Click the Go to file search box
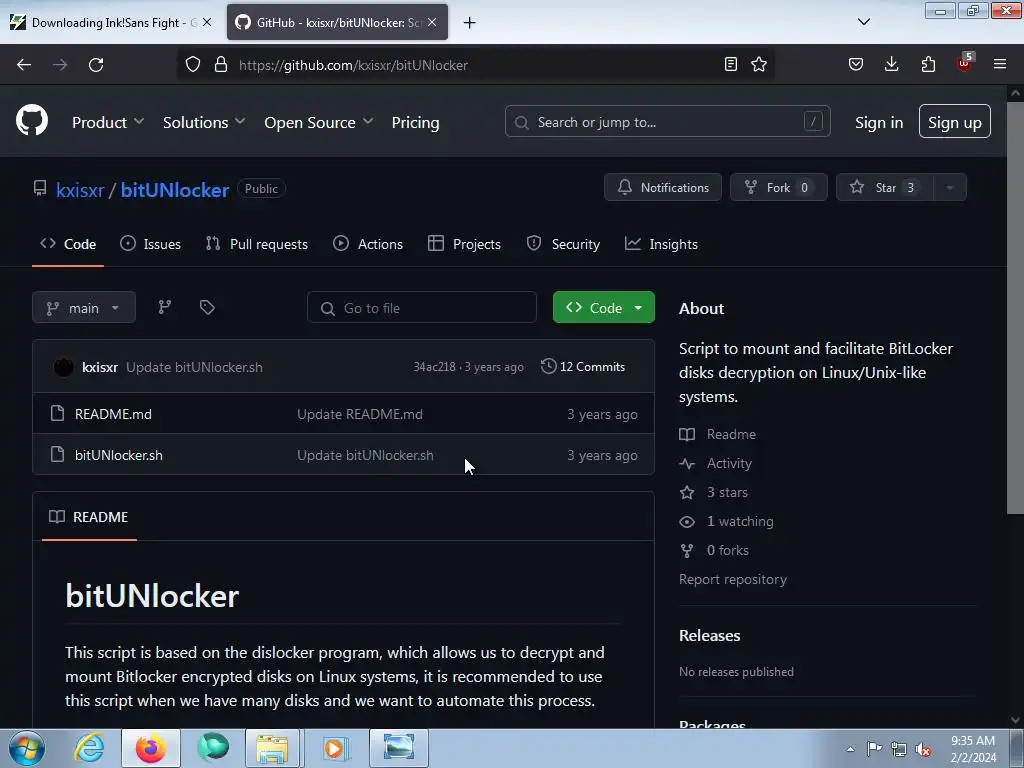Screen dimensions: 1024x768 (422, 308)
